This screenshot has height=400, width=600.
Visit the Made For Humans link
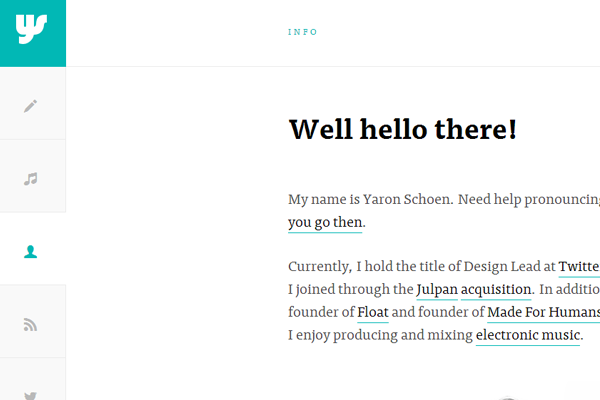[x=543, y=312]
